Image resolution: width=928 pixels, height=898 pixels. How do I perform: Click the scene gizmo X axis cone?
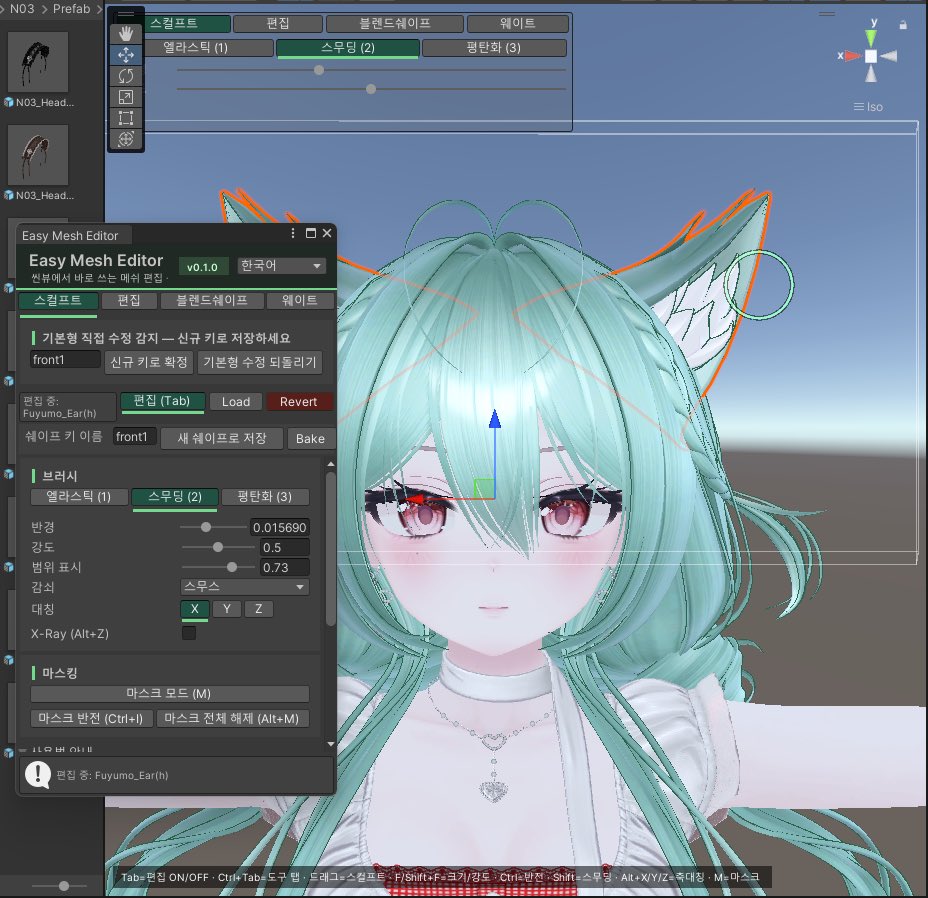852,56
